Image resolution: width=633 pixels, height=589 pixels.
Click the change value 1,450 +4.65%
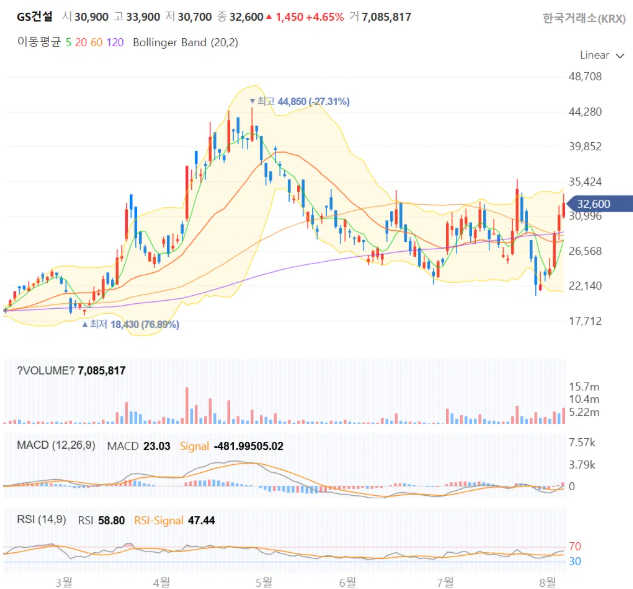click(x=310, y=17)
